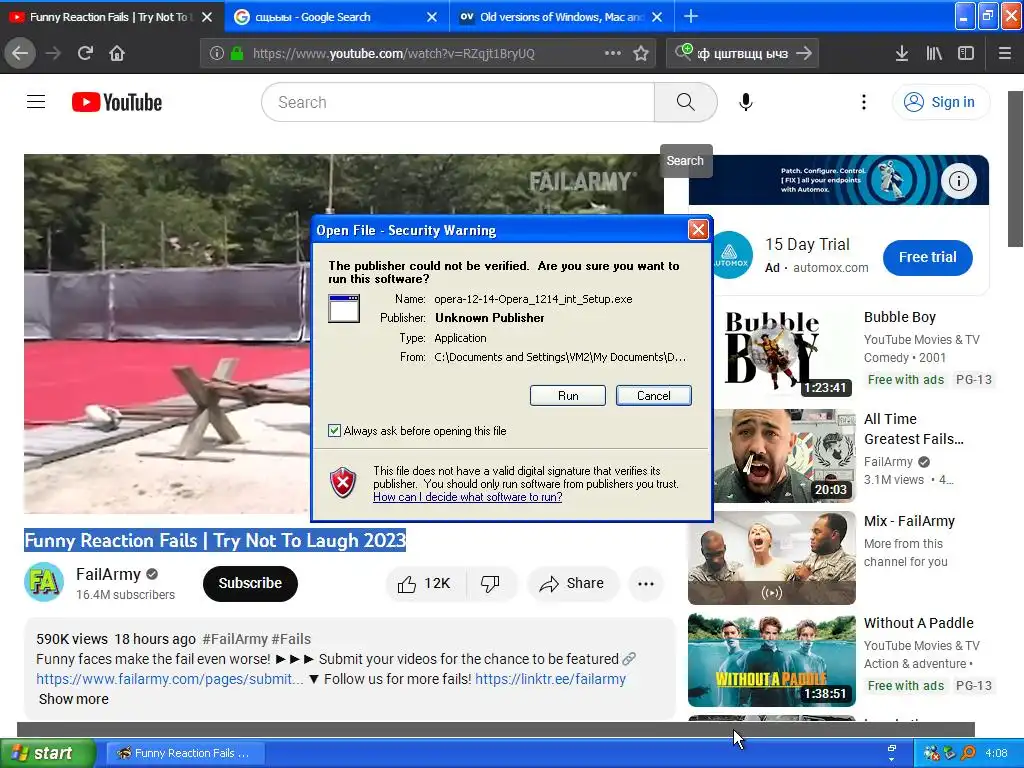Switch to Old versions of Windows tab
Image resolution: width=1024 pixels, height=768 pixels.
tap(562, 17)
